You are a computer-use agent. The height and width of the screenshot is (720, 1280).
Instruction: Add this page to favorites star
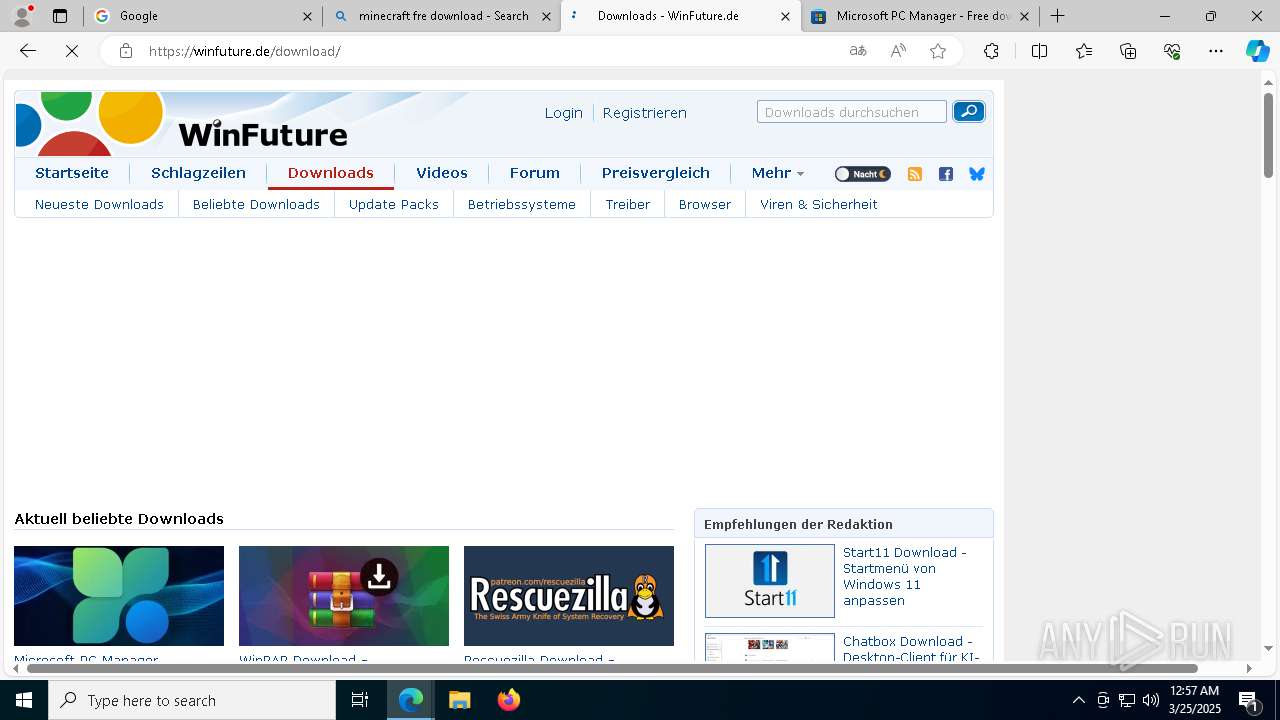click(x=938, y=51)
